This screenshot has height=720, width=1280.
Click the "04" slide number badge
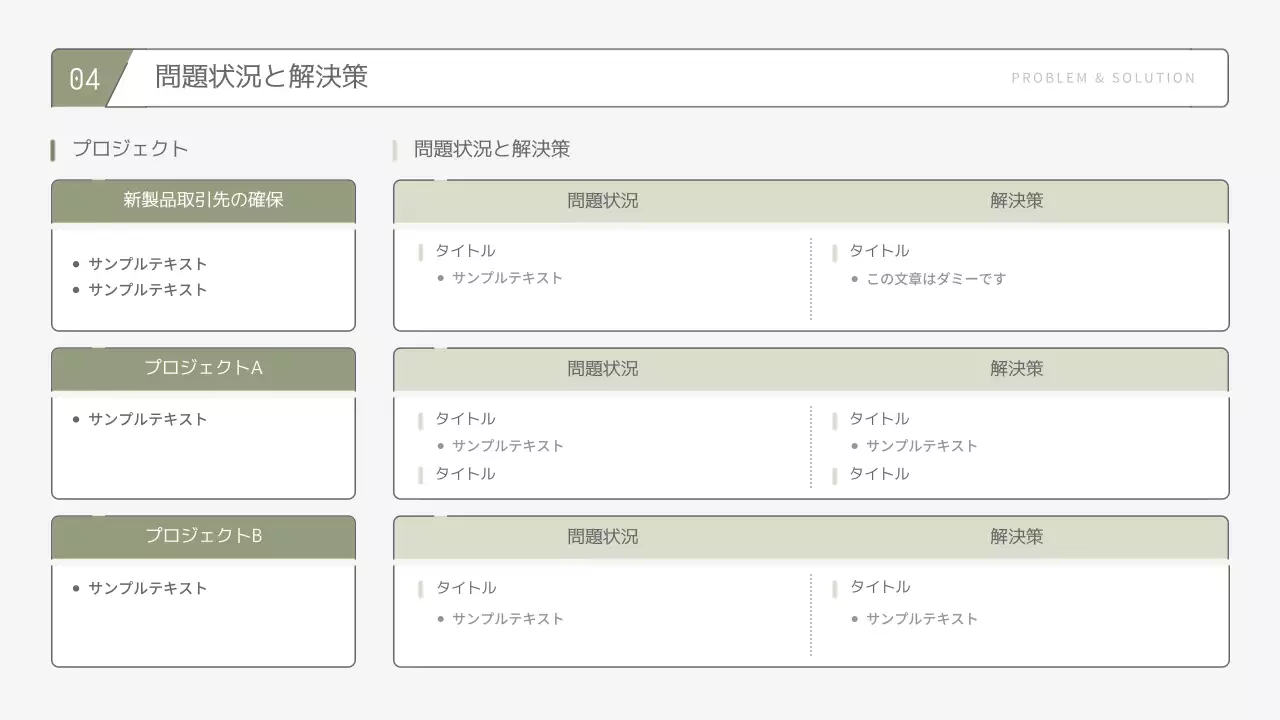click(x=84, y=77)
